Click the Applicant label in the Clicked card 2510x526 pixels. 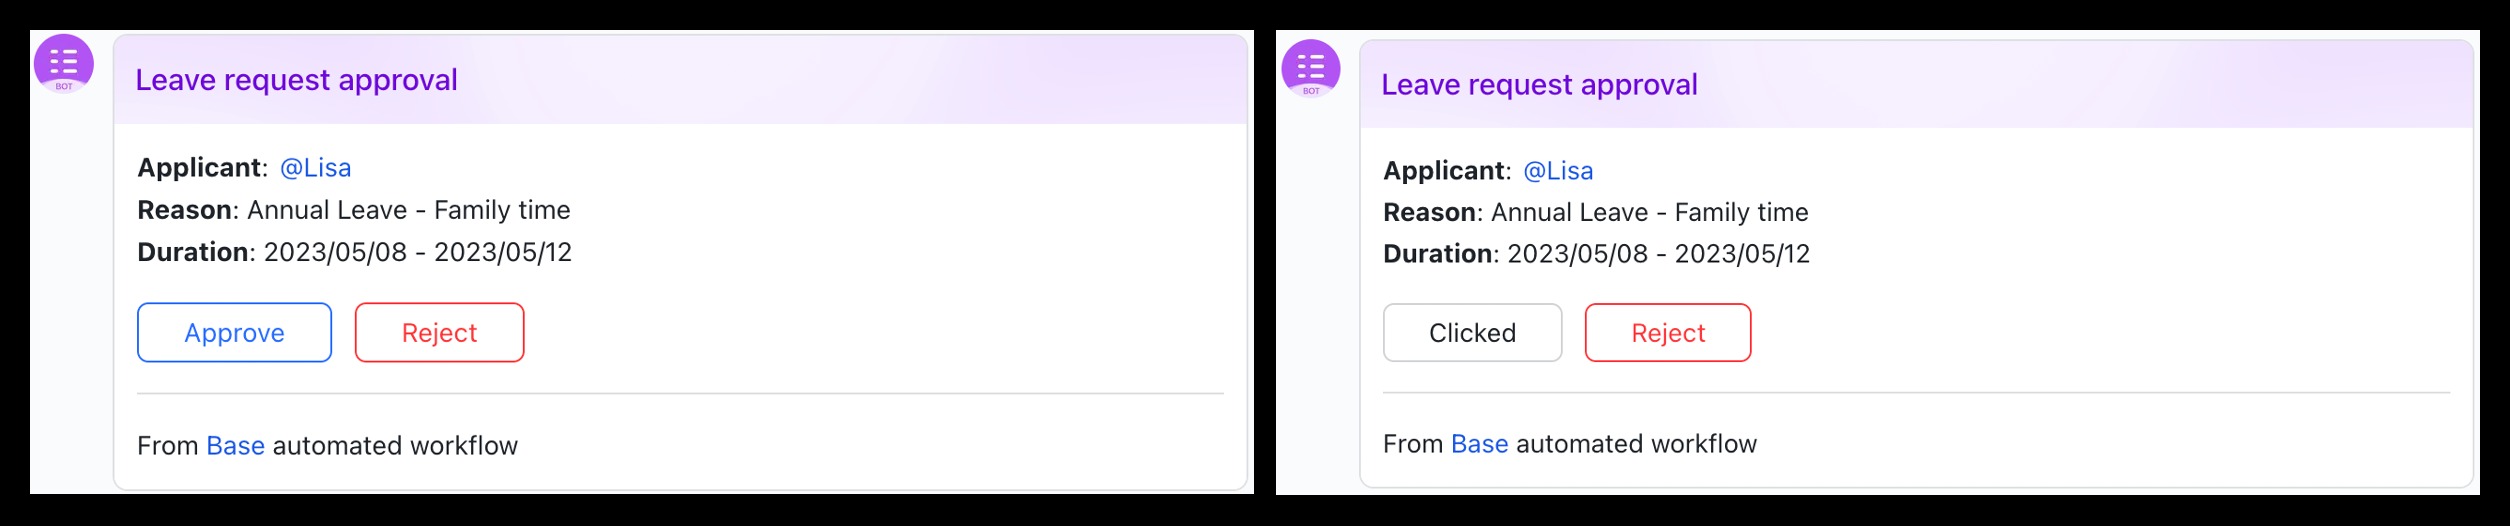(x=1445, y=171)
